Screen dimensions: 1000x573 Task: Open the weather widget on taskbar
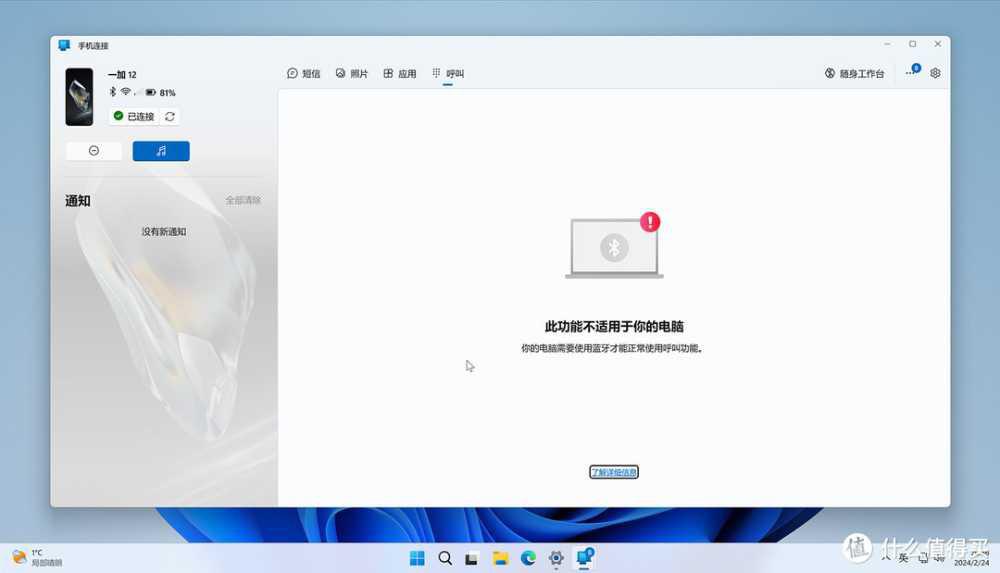click(x=37, y=558)
